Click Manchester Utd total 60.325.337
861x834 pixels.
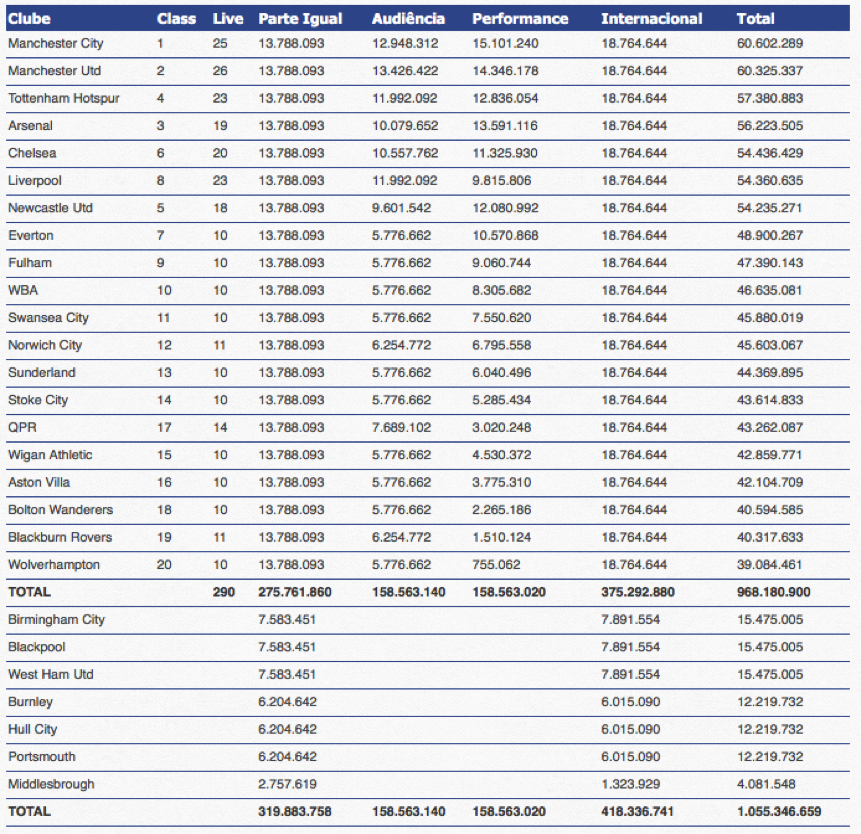[769, 71]
